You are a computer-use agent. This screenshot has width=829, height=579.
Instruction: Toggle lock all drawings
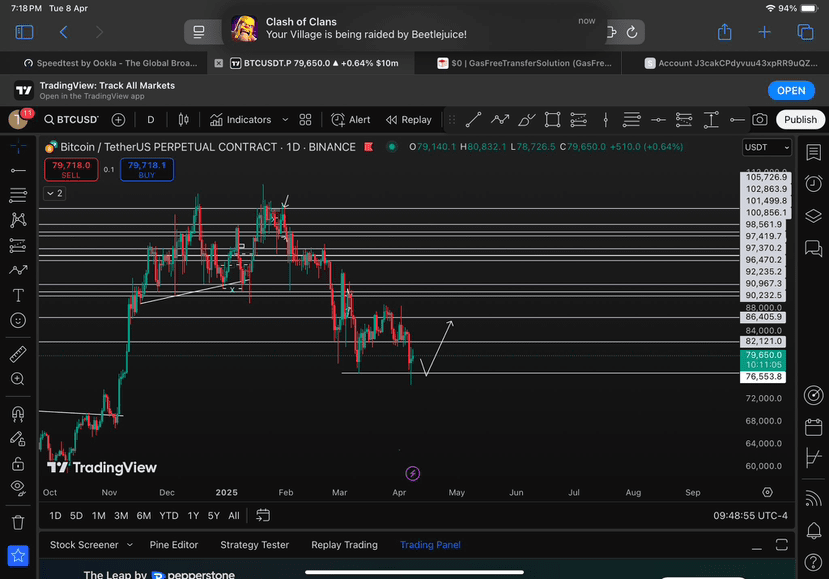tap(18, 464)
